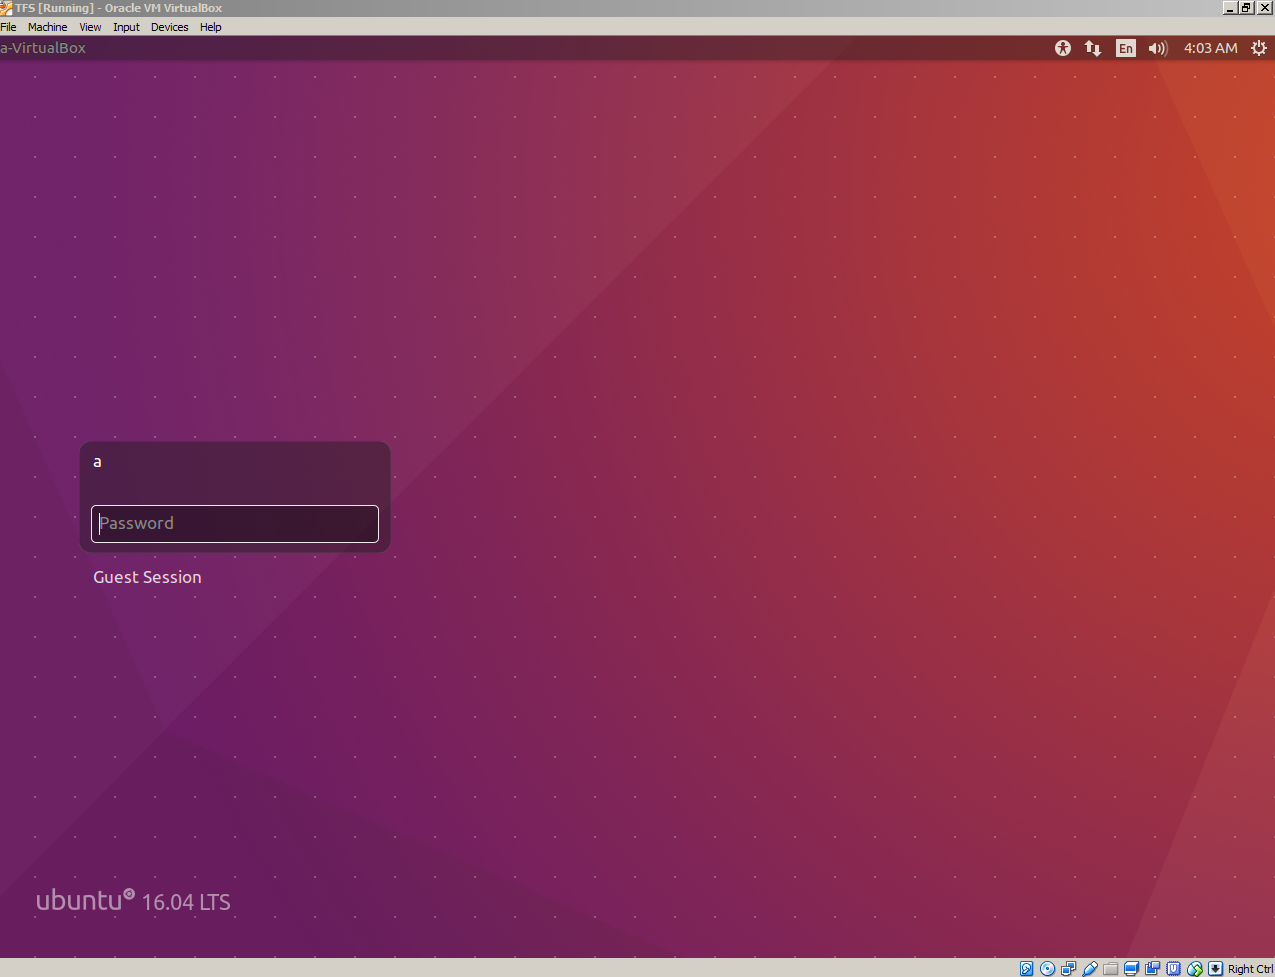Open the Input menu
Screen dimensions: 1275x977
126,27
